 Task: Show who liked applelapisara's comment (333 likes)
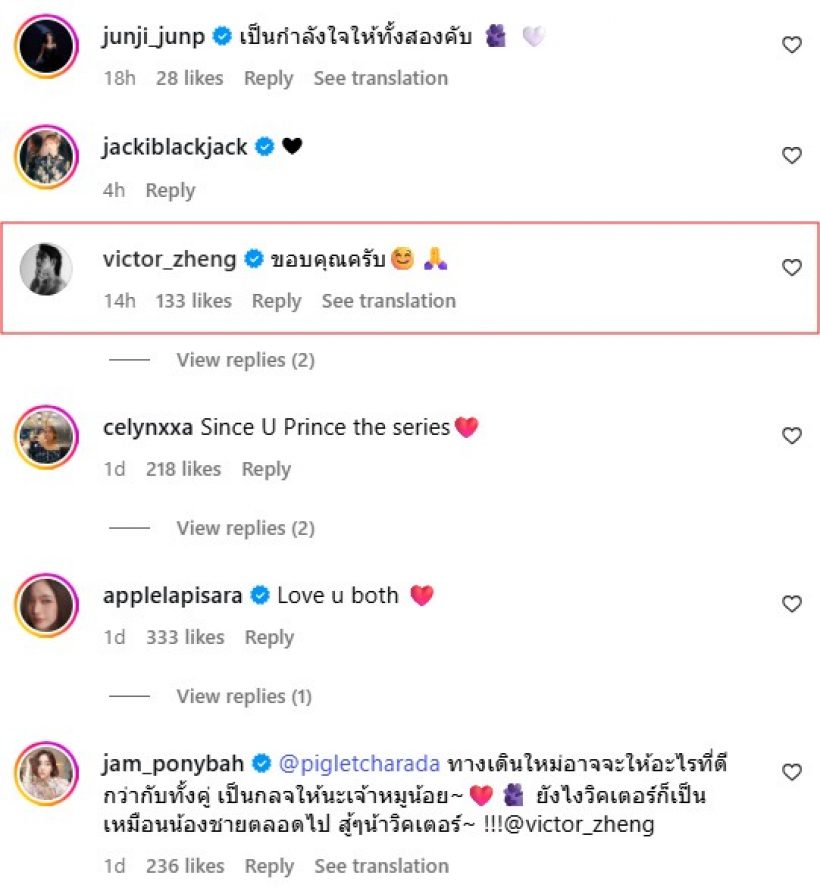[185, 637]
